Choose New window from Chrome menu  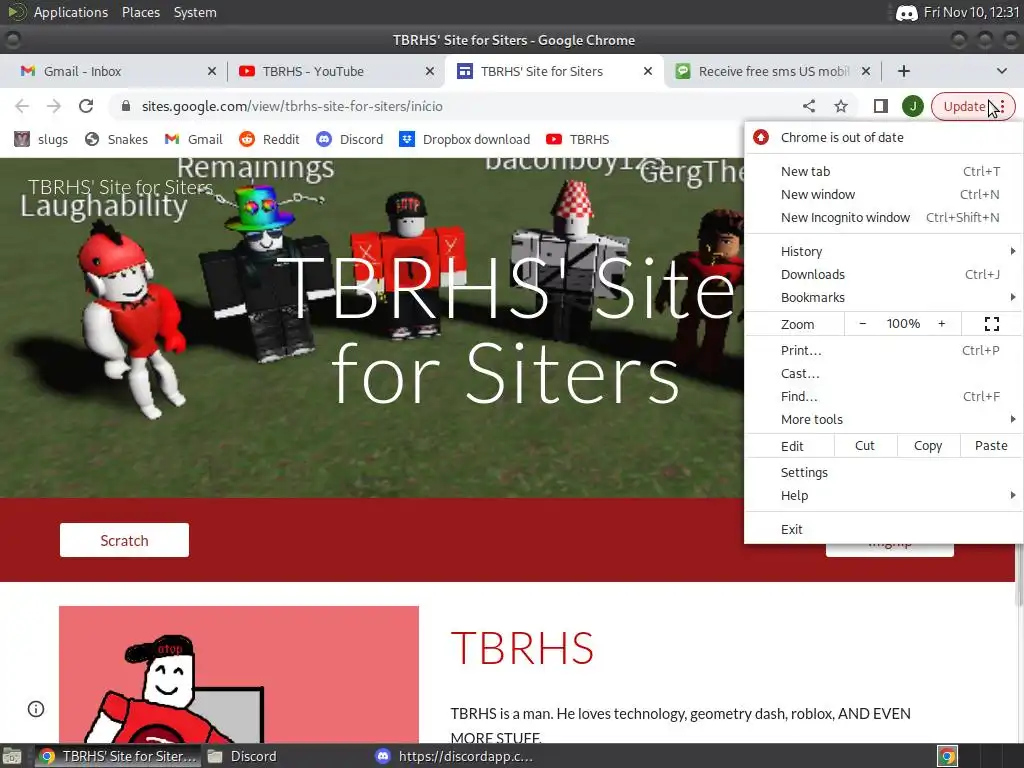click(883, 194)
